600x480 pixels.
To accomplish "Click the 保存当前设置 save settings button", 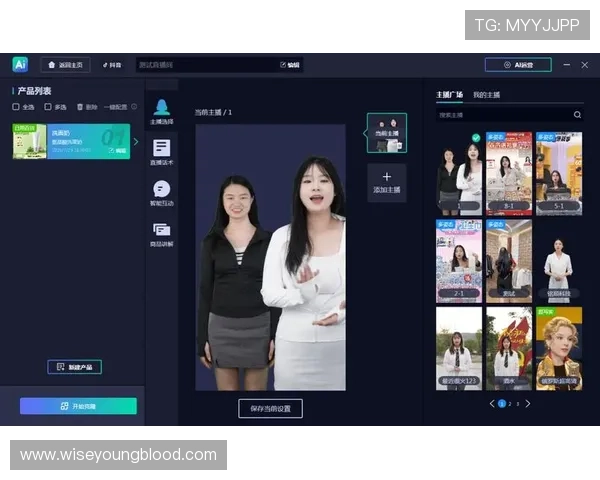I will pos(270,408).
